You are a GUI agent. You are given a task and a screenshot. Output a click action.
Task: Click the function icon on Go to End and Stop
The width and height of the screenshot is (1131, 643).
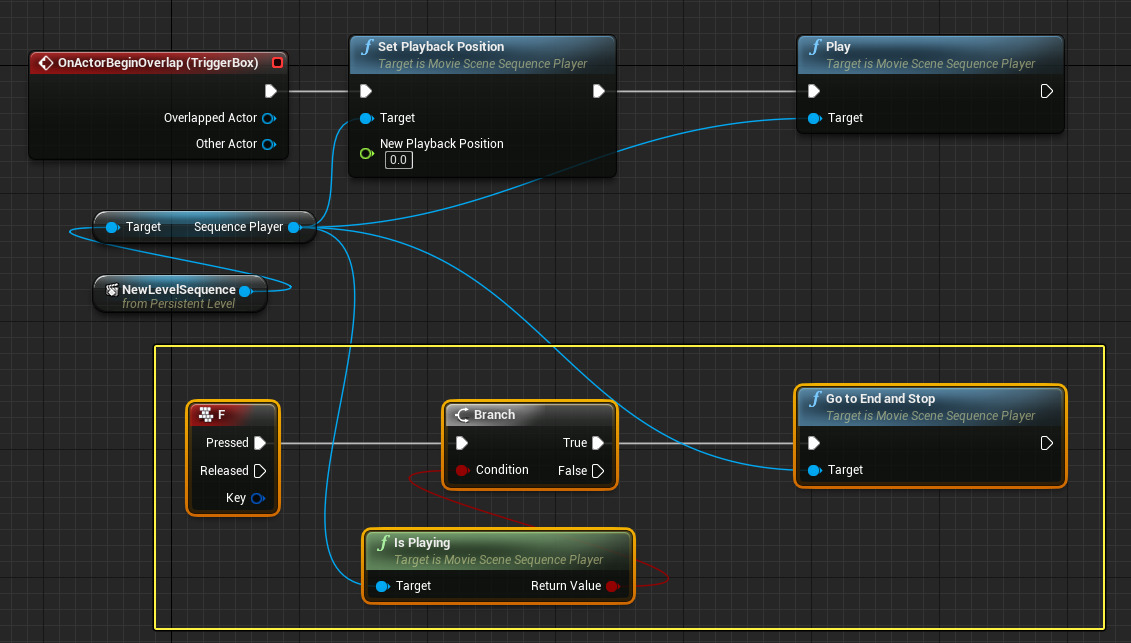(815, 399)
